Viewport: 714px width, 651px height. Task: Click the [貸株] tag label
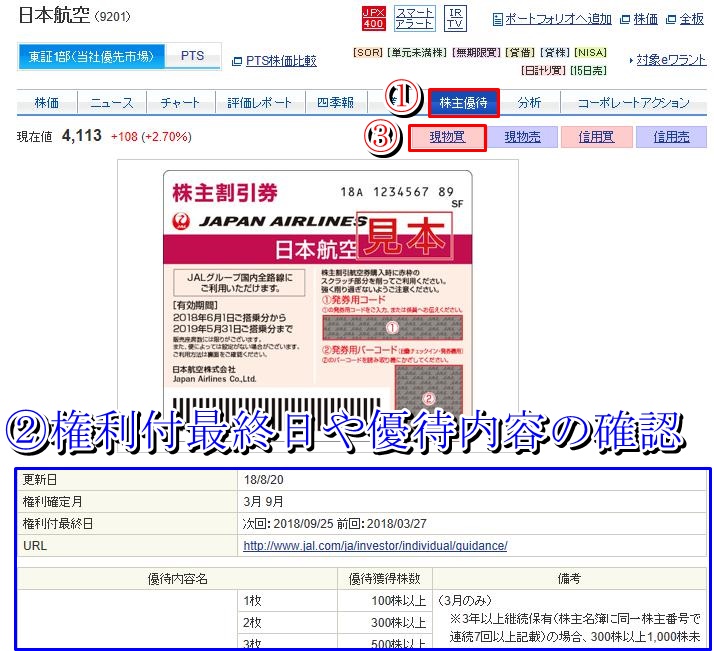point(555,53)
